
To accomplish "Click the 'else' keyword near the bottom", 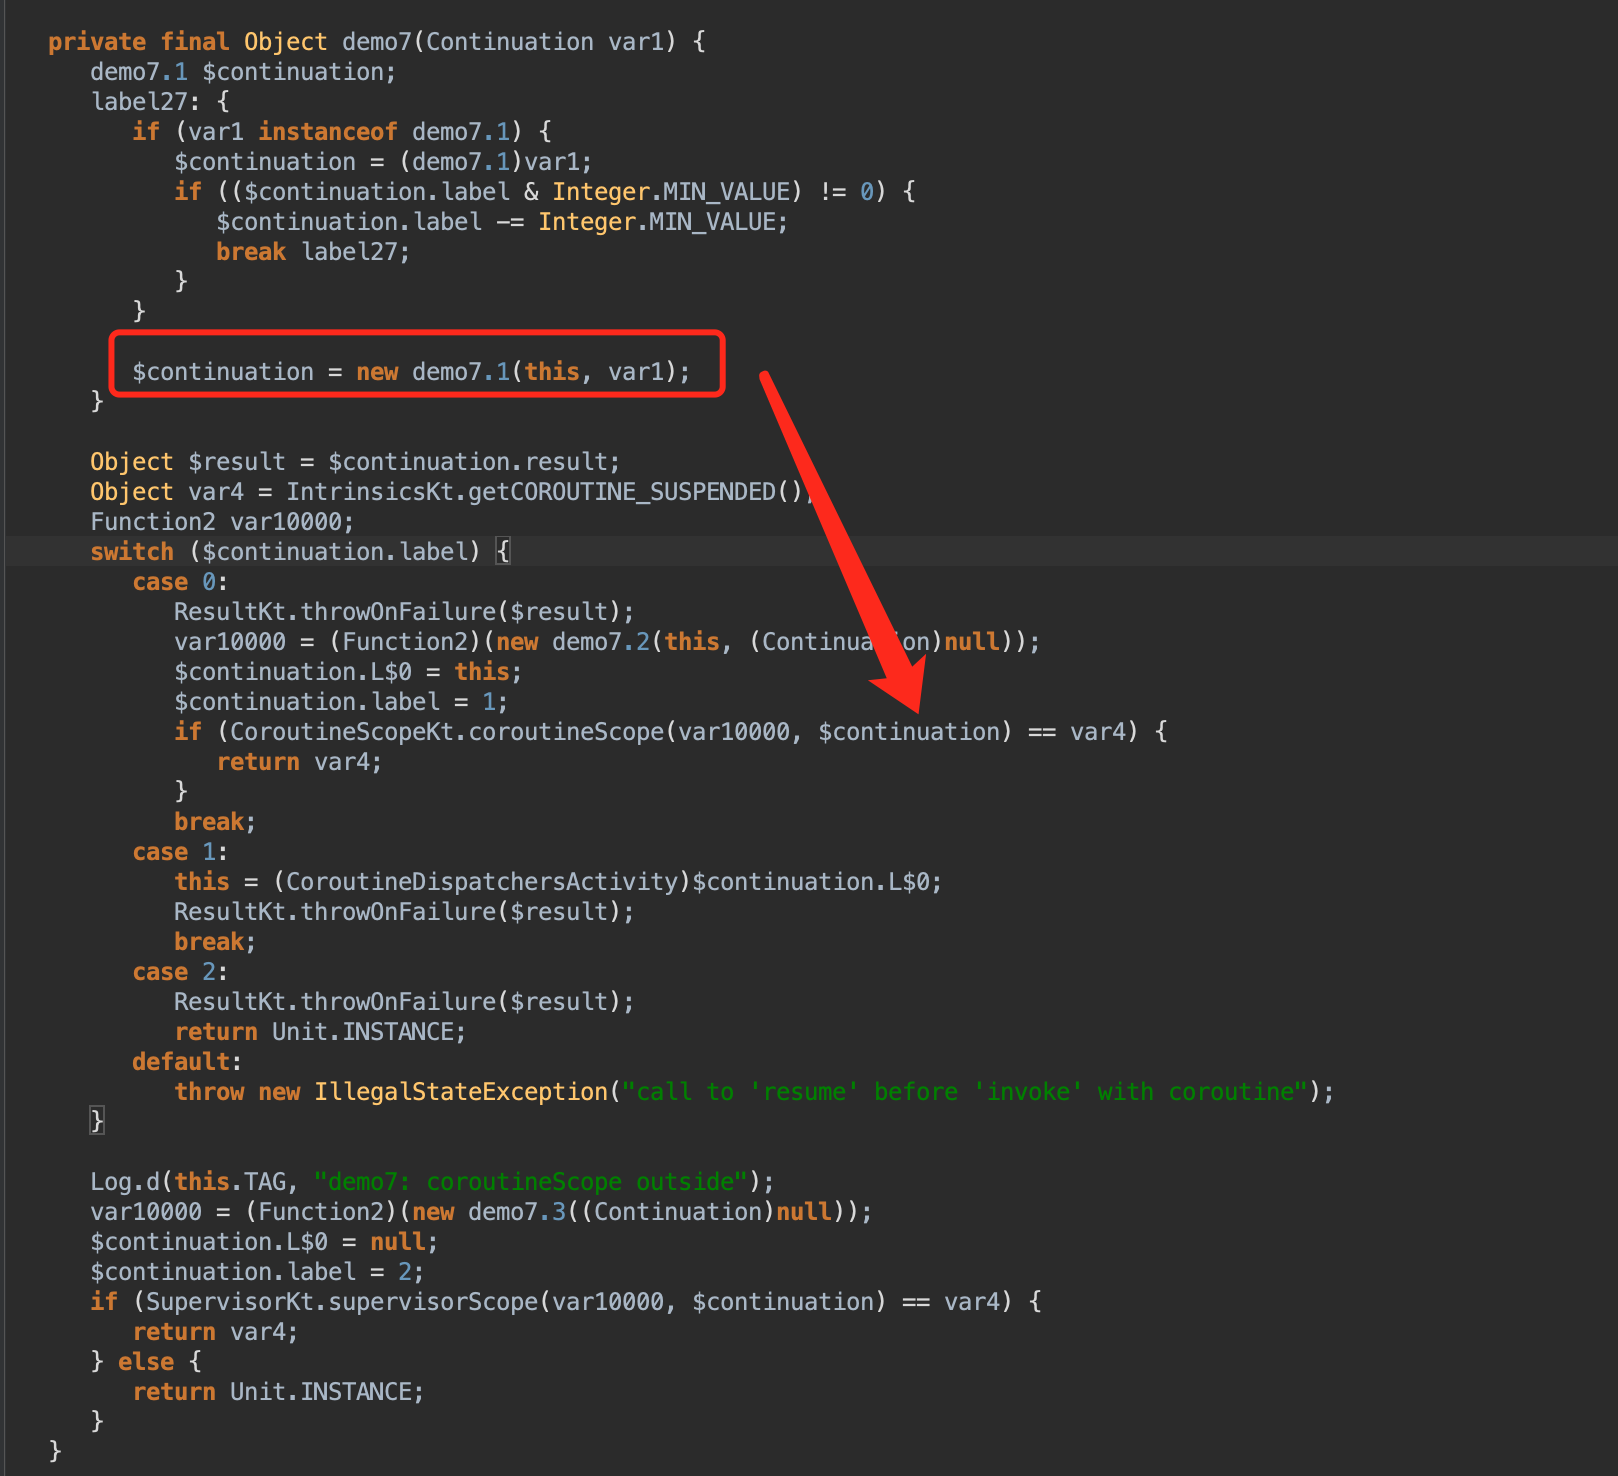I will pyautogui.click(x=145, y=1362).
